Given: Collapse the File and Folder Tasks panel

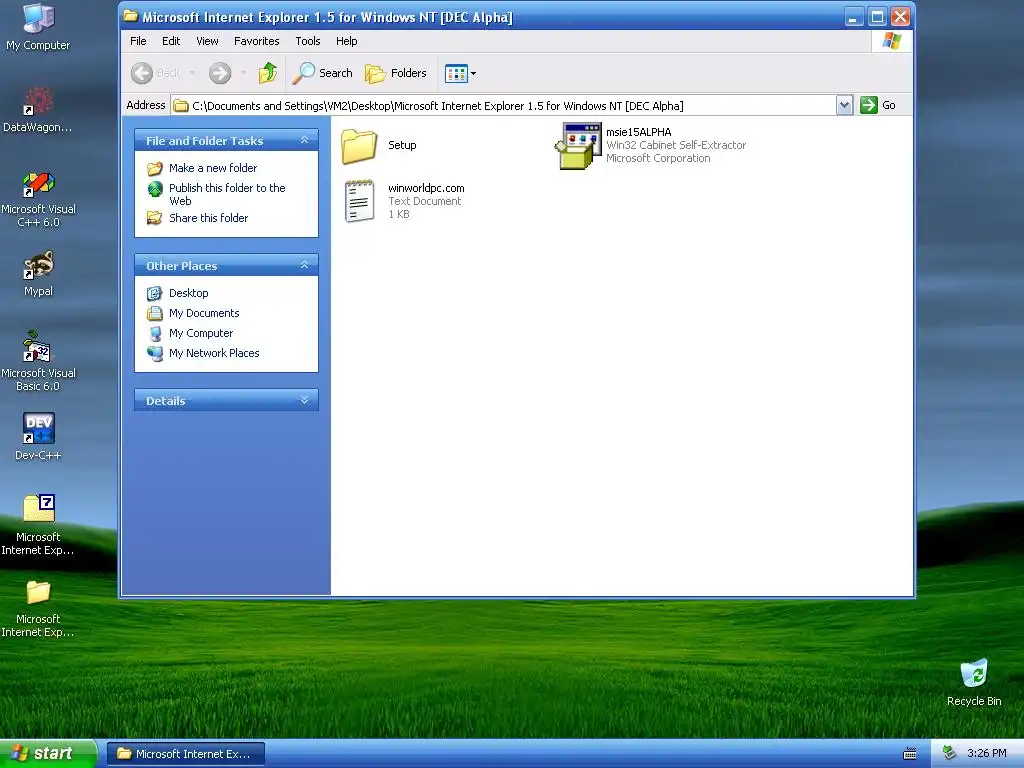Looking at the screenshot, I should (x=304, y=140).
